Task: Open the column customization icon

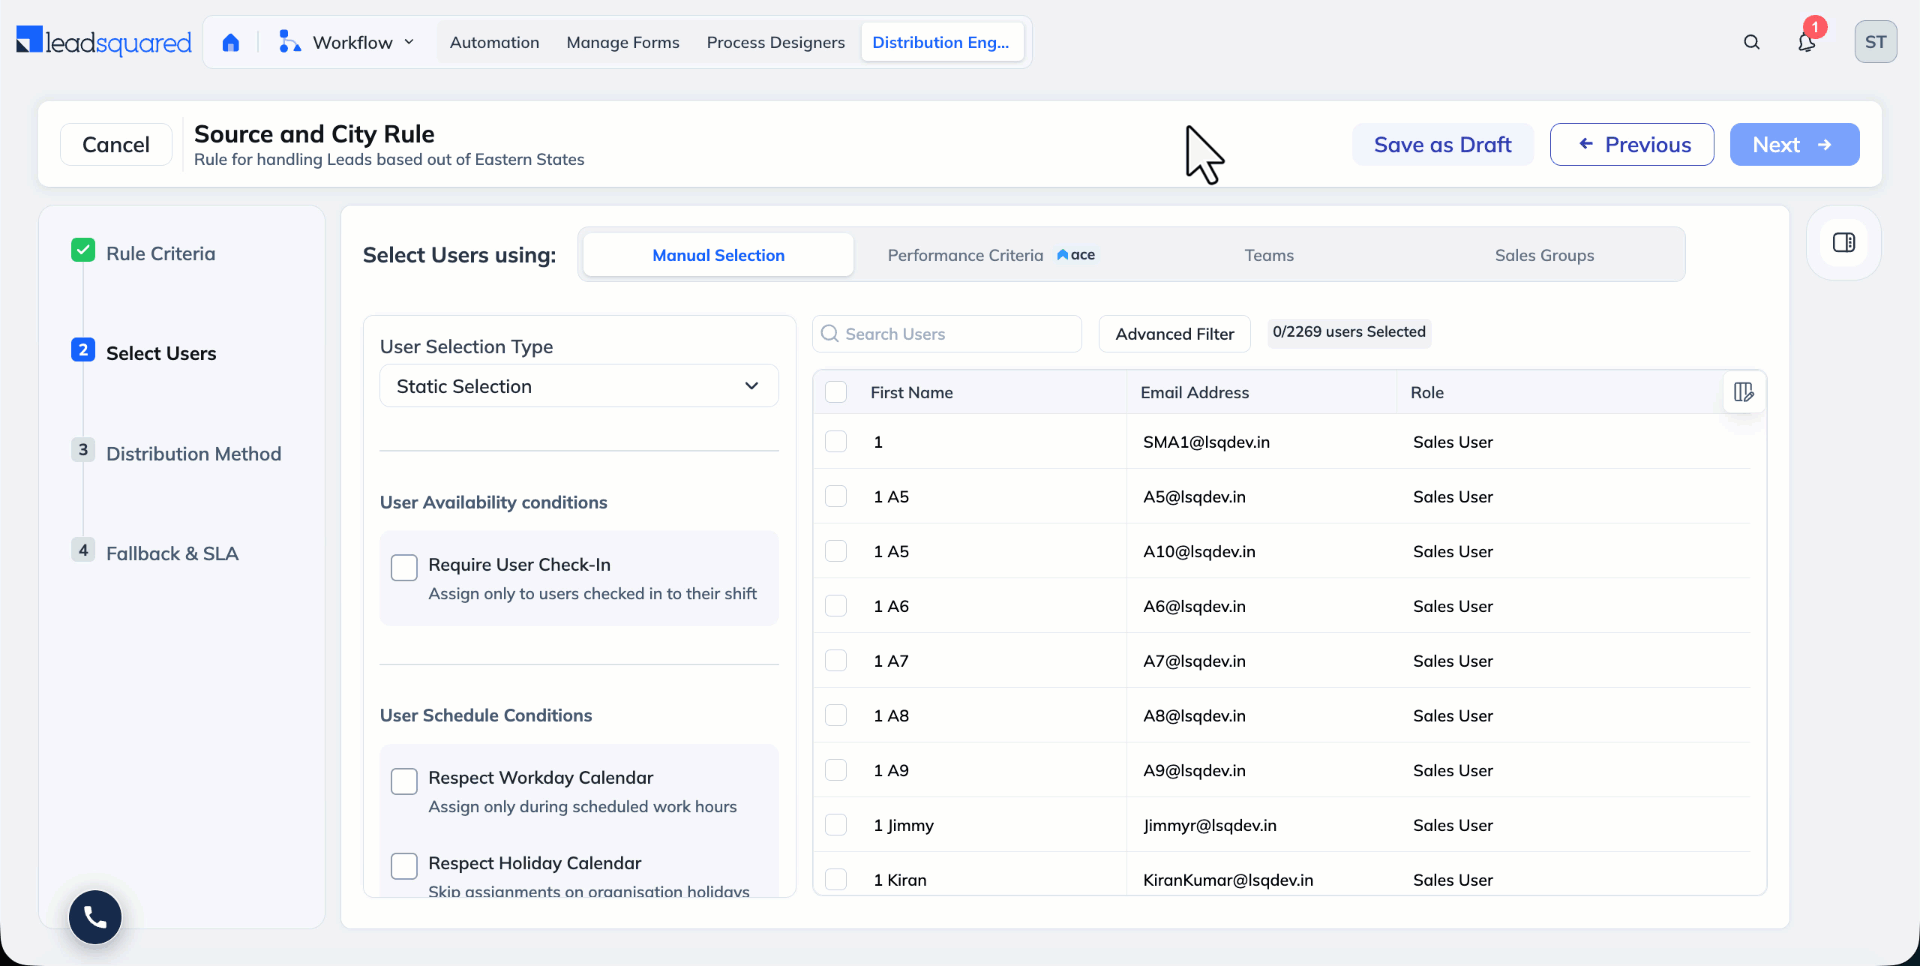Action: [1743, 392]
